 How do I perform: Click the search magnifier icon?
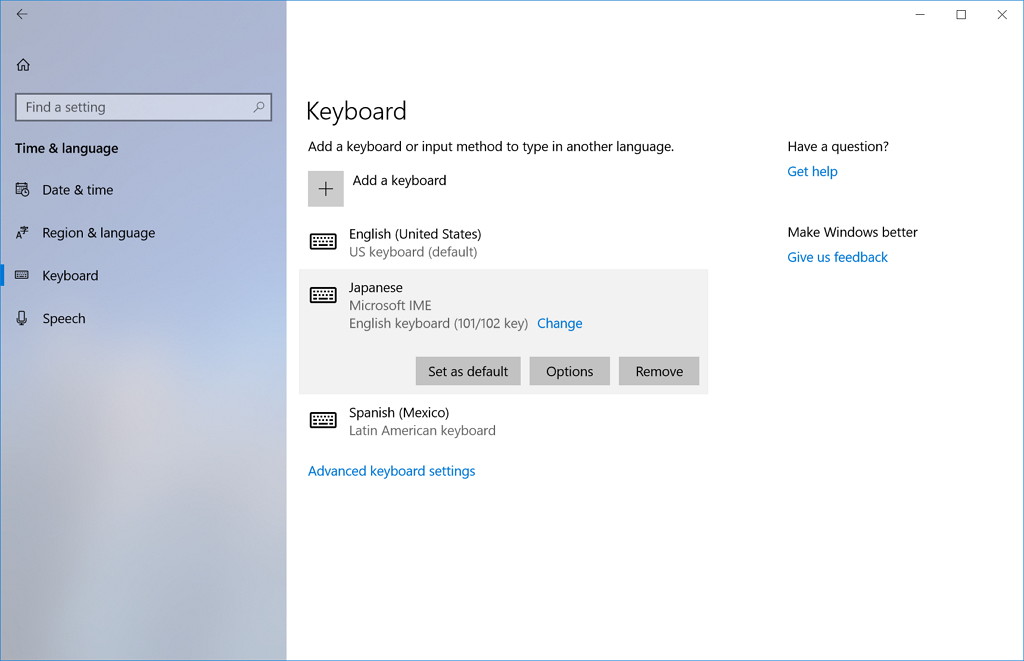pyautogui.click(x=259, y=107)
